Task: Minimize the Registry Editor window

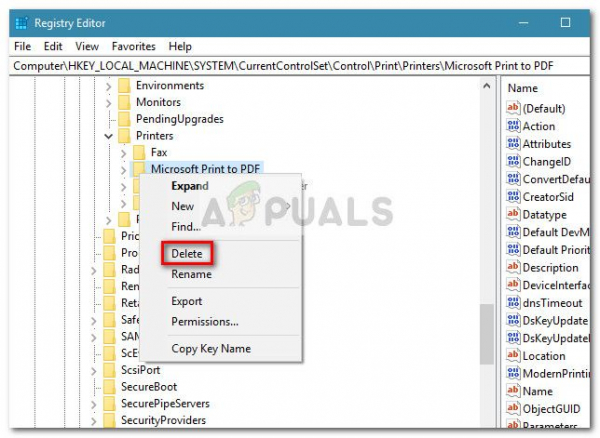Action: (x=523, y=23)
